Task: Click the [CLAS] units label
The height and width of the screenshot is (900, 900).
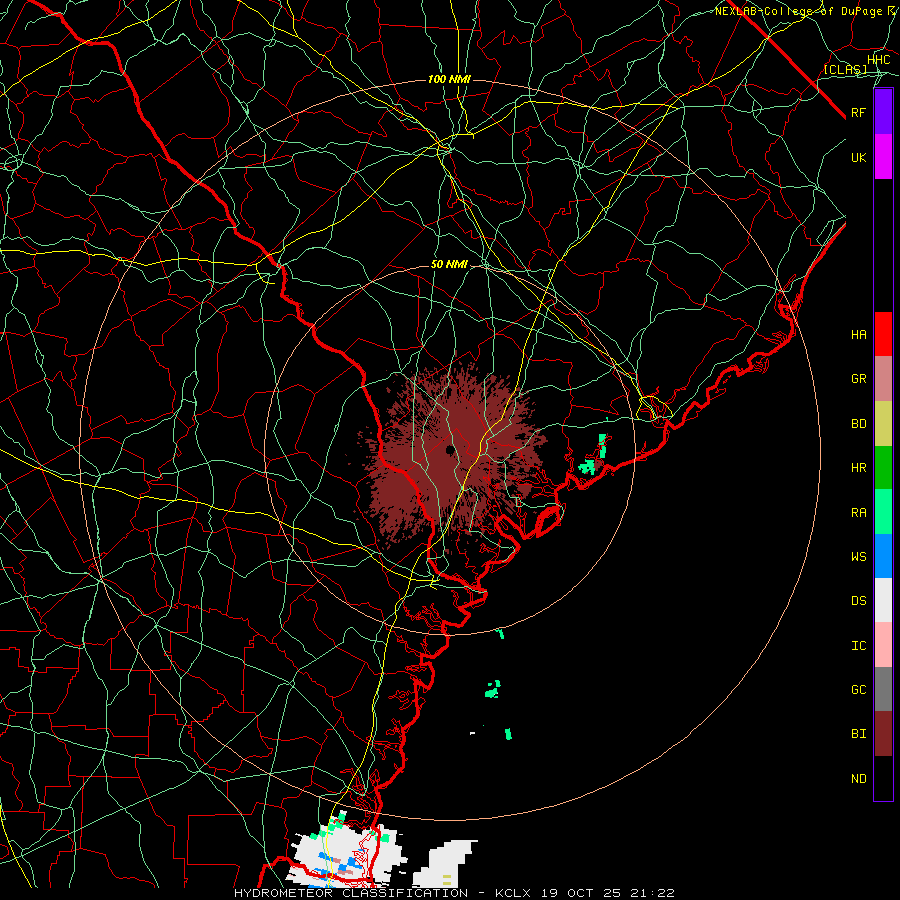Action: pos(845,69)
